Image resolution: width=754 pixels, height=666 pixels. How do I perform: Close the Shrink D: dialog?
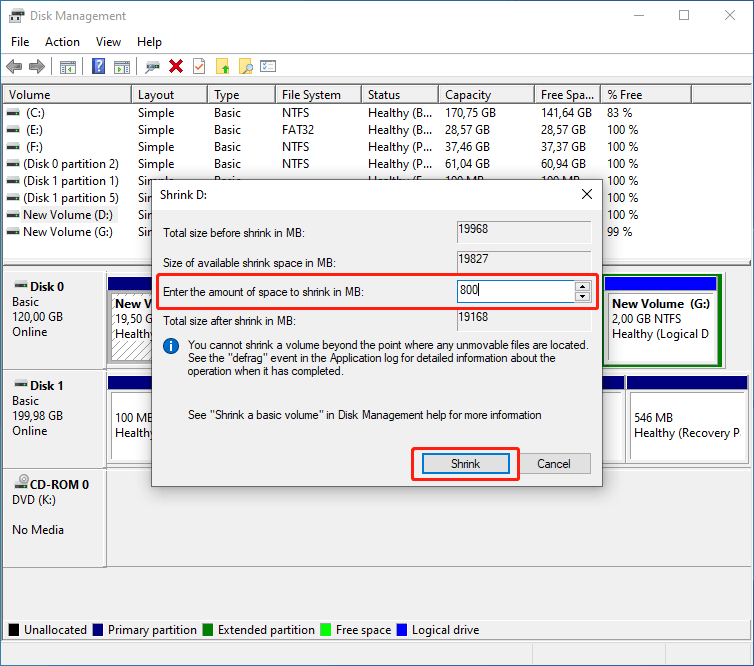click(x=587, y=194)
